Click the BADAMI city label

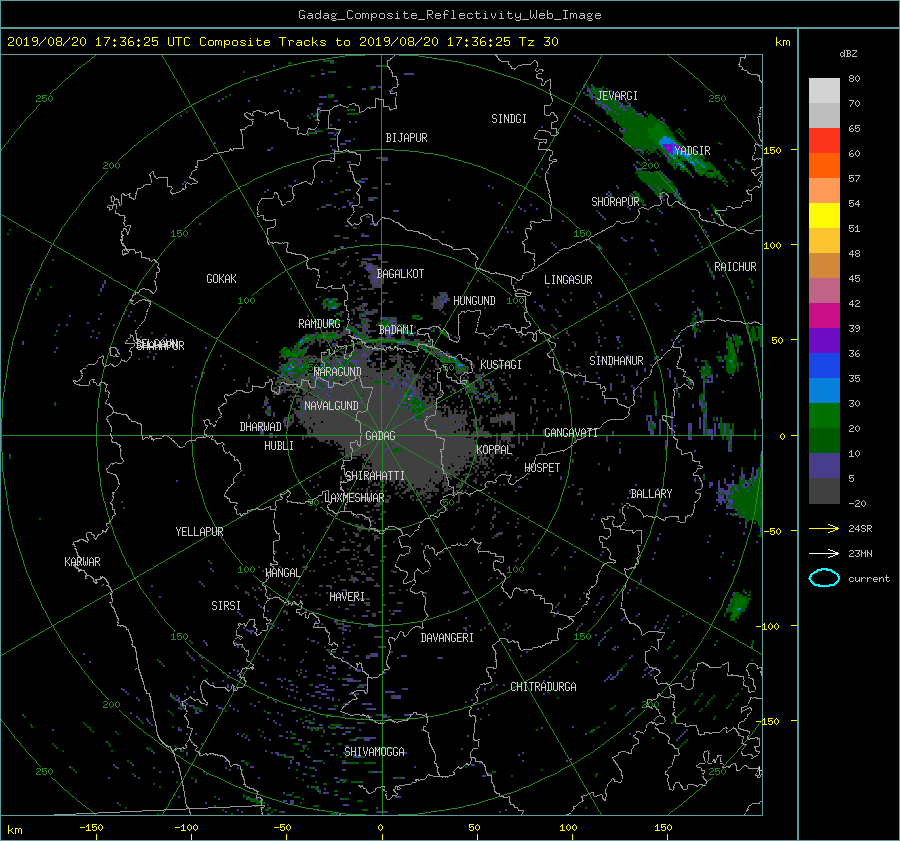coord(396,330)
